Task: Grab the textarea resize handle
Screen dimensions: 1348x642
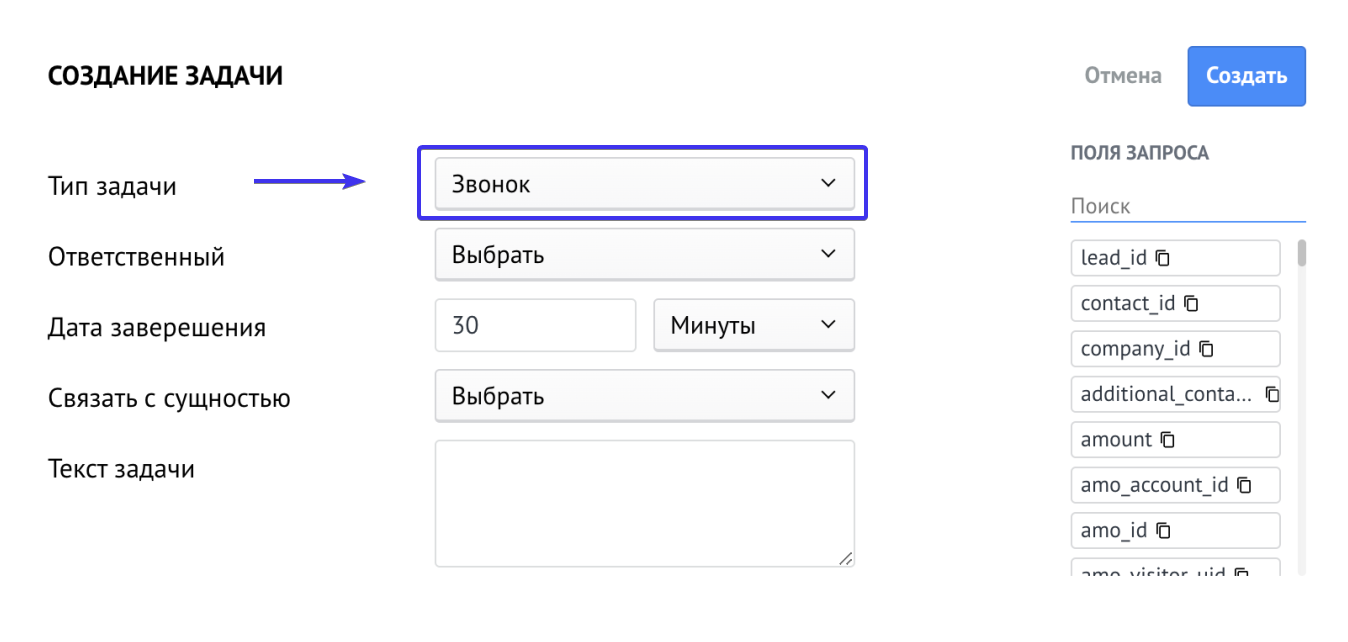Action: 846,559
